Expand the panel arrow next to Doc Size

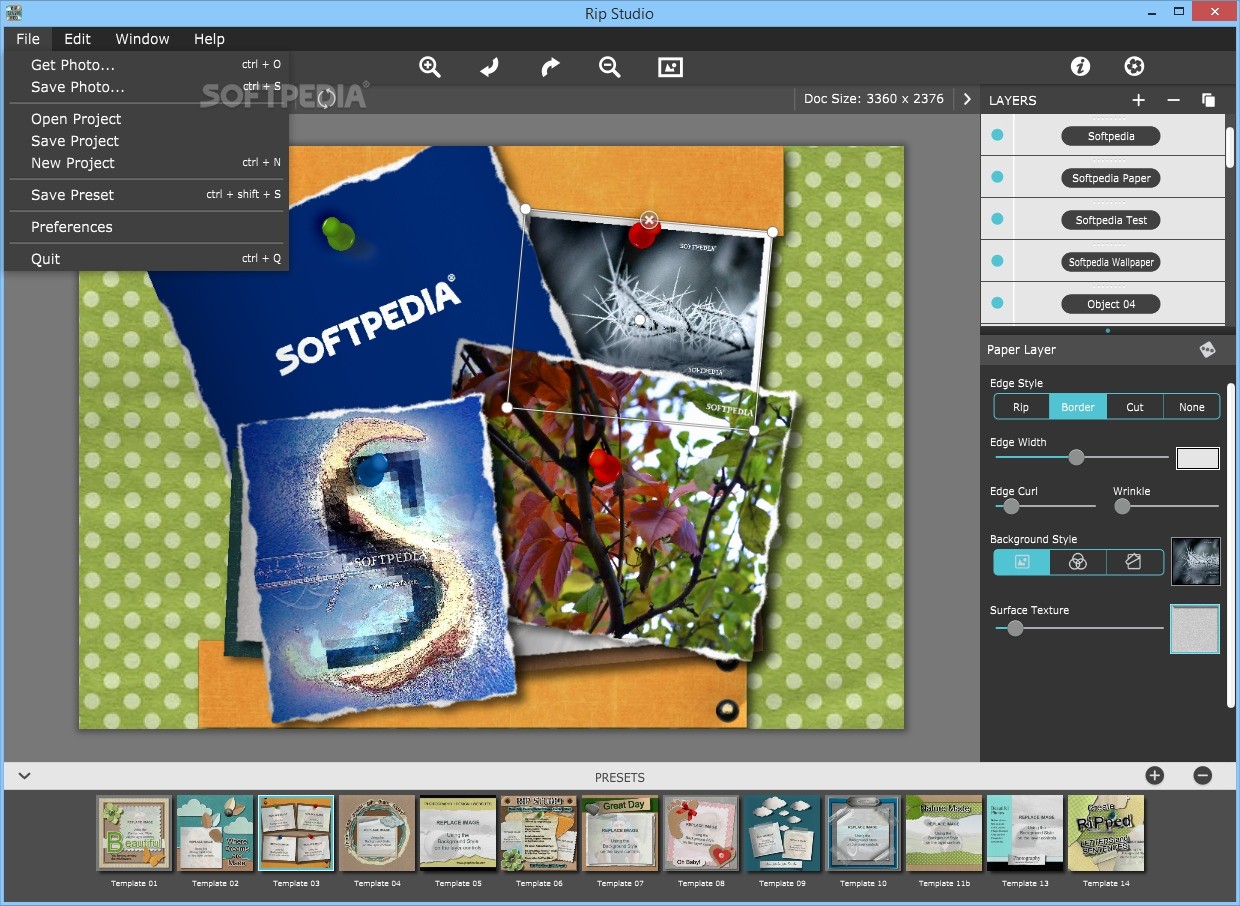pyautogui.click(x=966, y=99)
